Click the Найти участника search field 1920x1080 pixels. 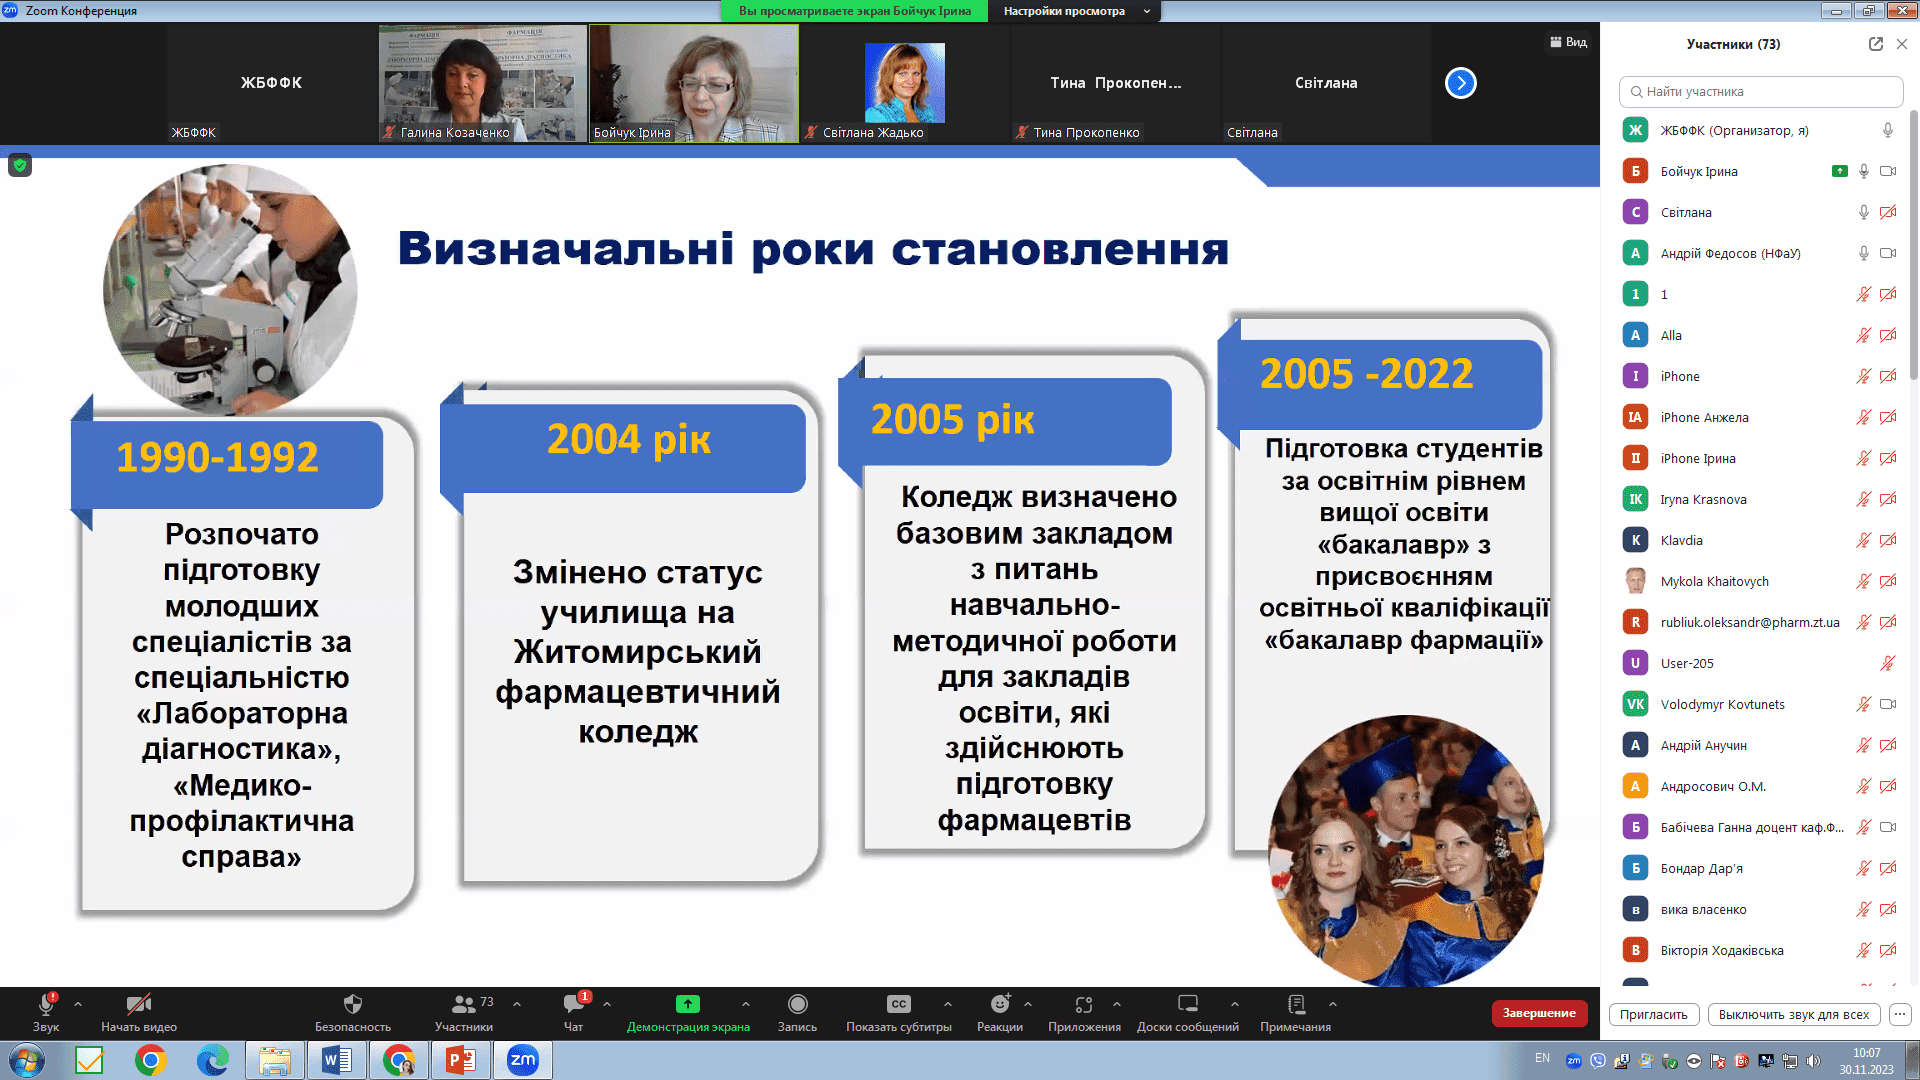[1760, 91]
